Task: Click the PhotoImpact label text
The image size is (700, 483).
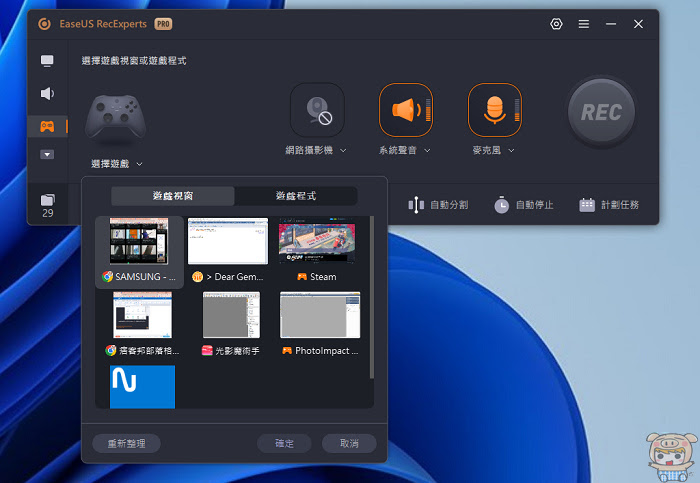Action: coord(326,351)
